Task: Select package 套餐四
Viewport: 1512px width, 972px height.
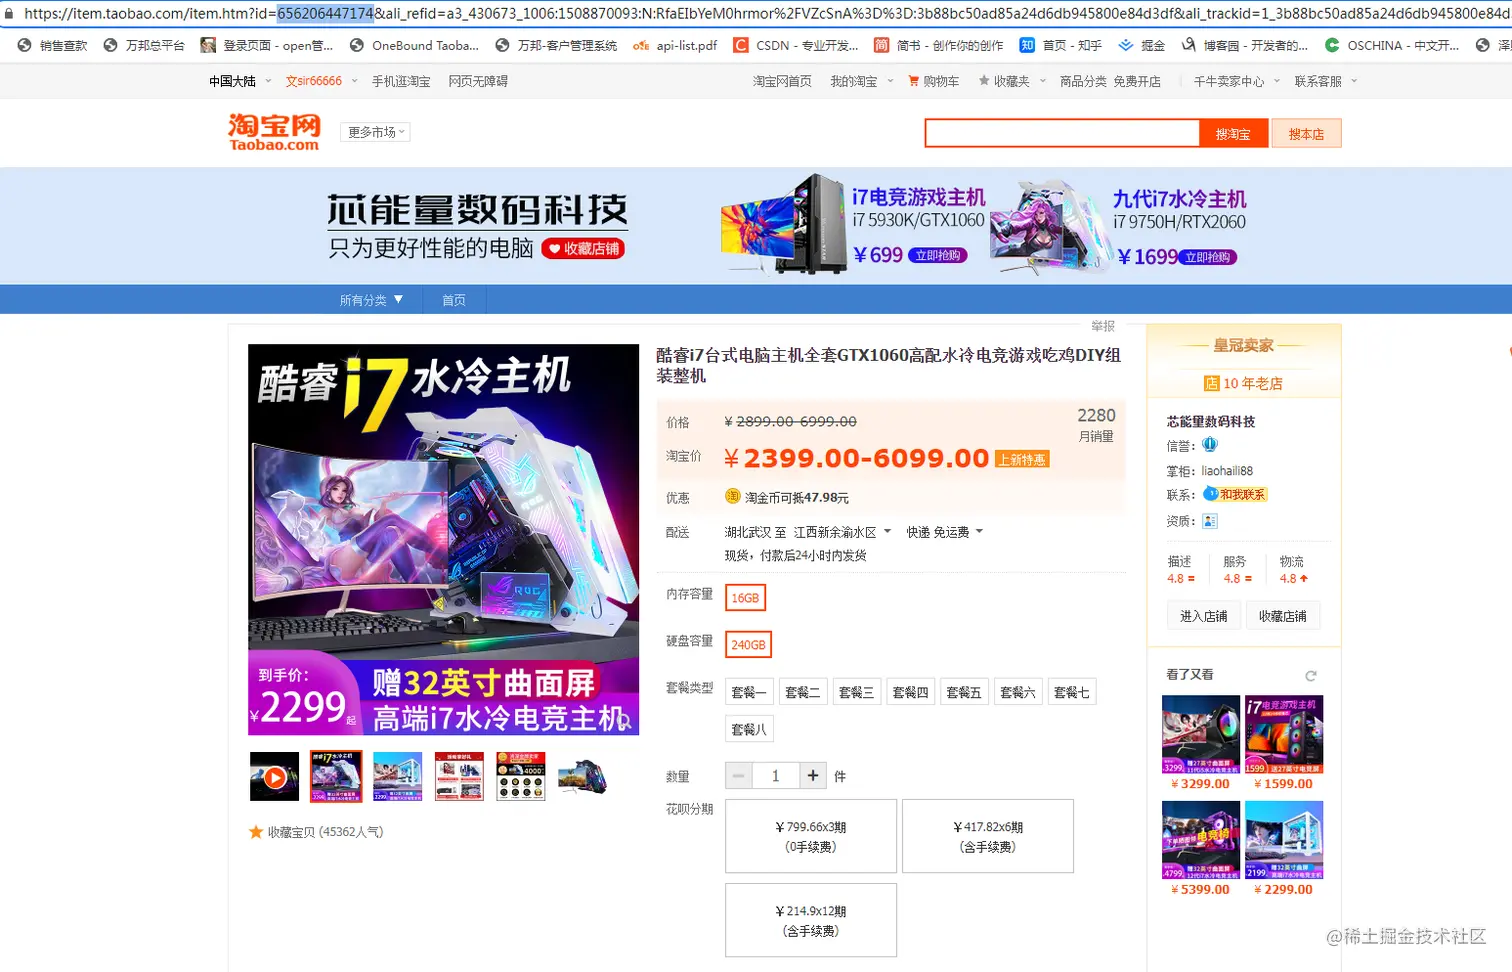Action: [910, 692]
